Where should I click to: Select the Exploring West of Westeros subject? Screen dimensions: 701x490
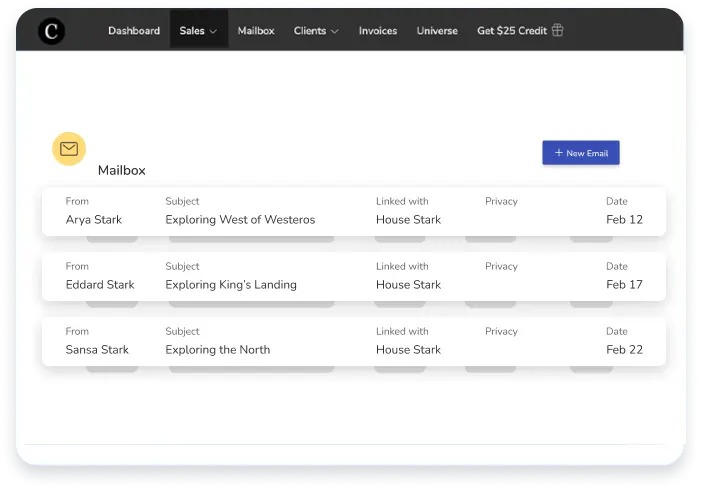pyautogui.click(x=240, y=220)
